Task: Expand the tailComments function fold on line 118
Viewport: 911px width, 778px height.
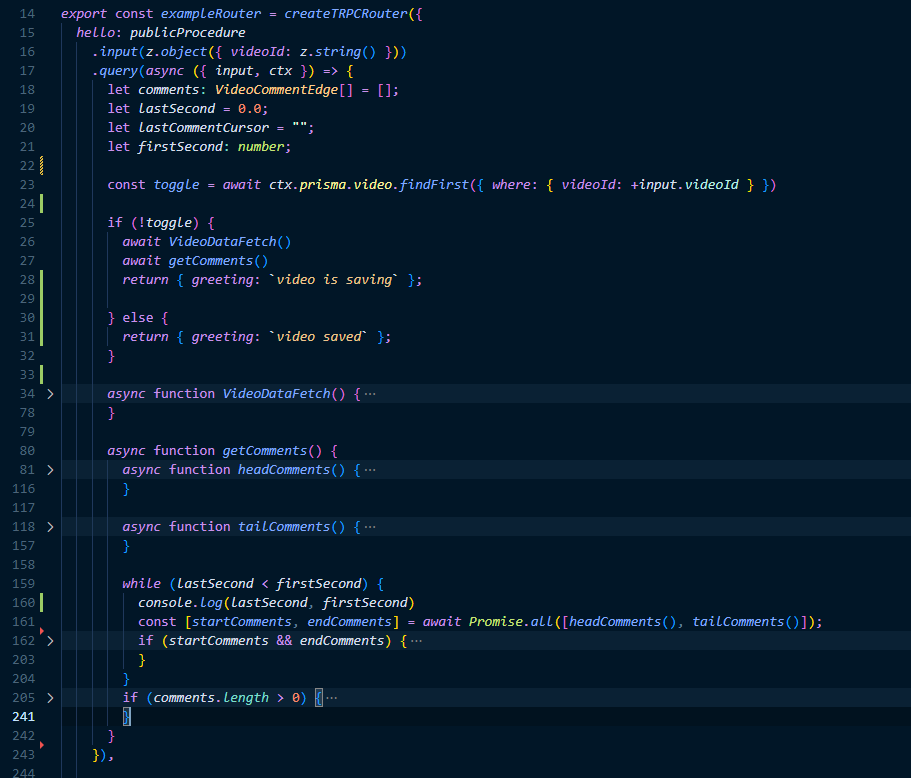Action: (50, 526)
